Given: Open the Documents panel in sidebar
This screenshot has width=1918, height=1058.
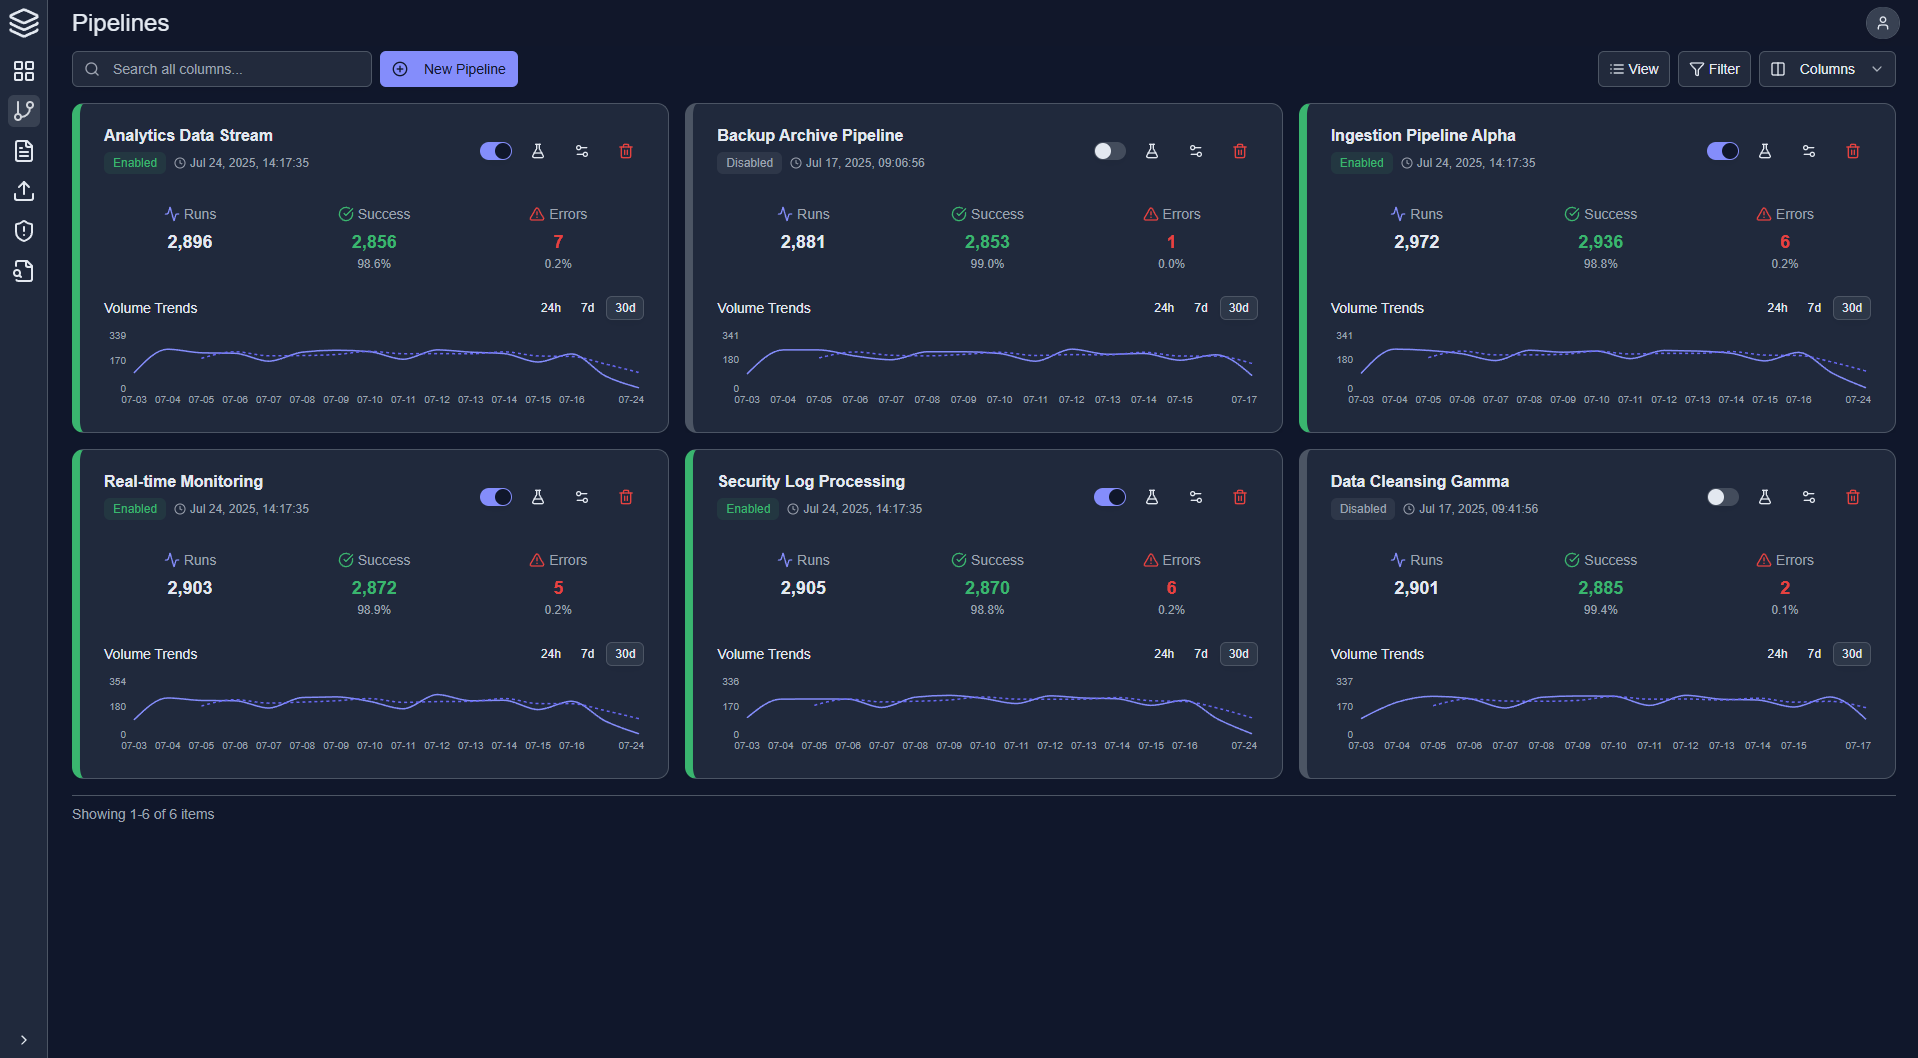Looking at the screenshot, I should coord(24,151).
